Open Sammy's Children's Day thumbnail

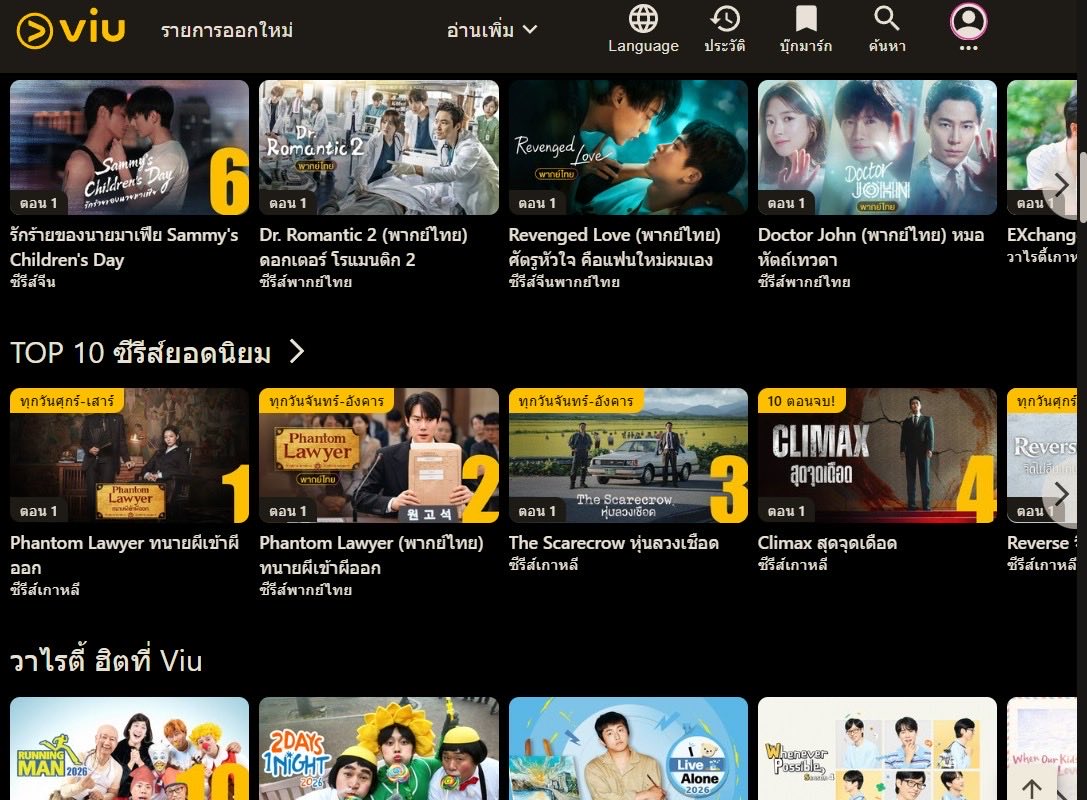pos(129,147)
